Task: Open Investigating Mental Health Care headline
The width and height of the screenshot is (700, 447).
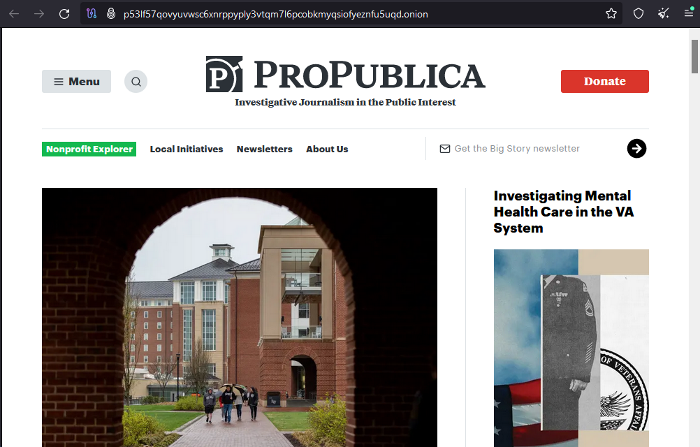Action: (x=563, y=212)
